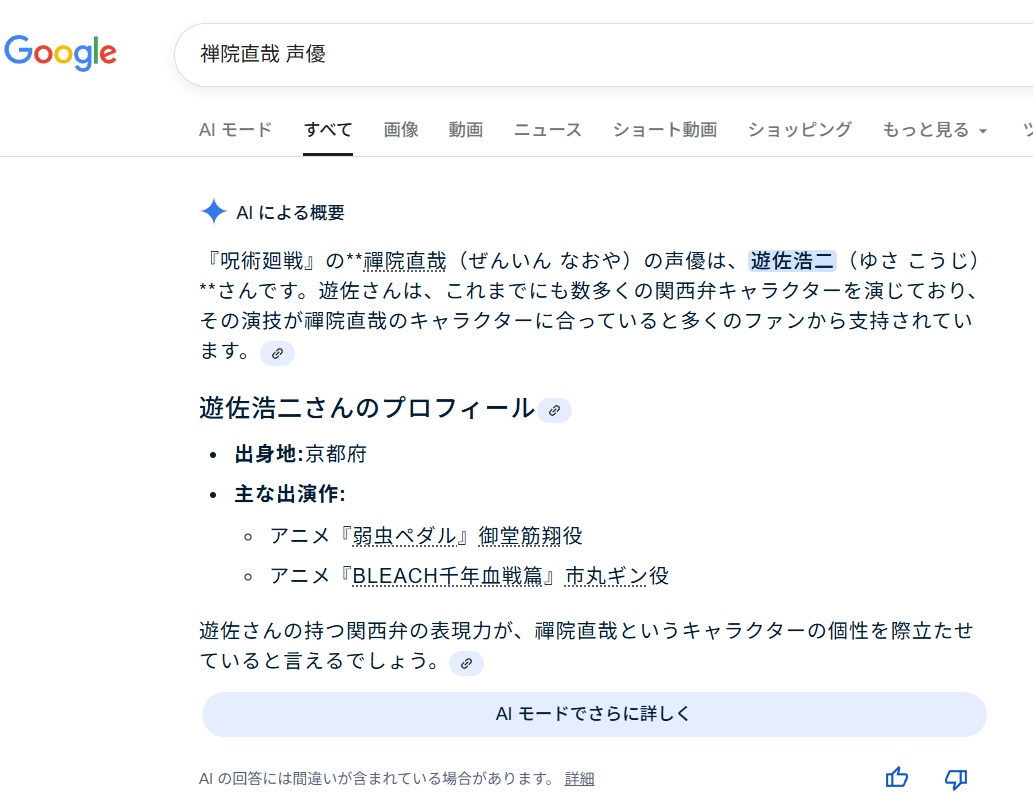This screenshot has height=811, width=1033.
Task: Switch to the ショッピング tab
Action: click(800, 130)
